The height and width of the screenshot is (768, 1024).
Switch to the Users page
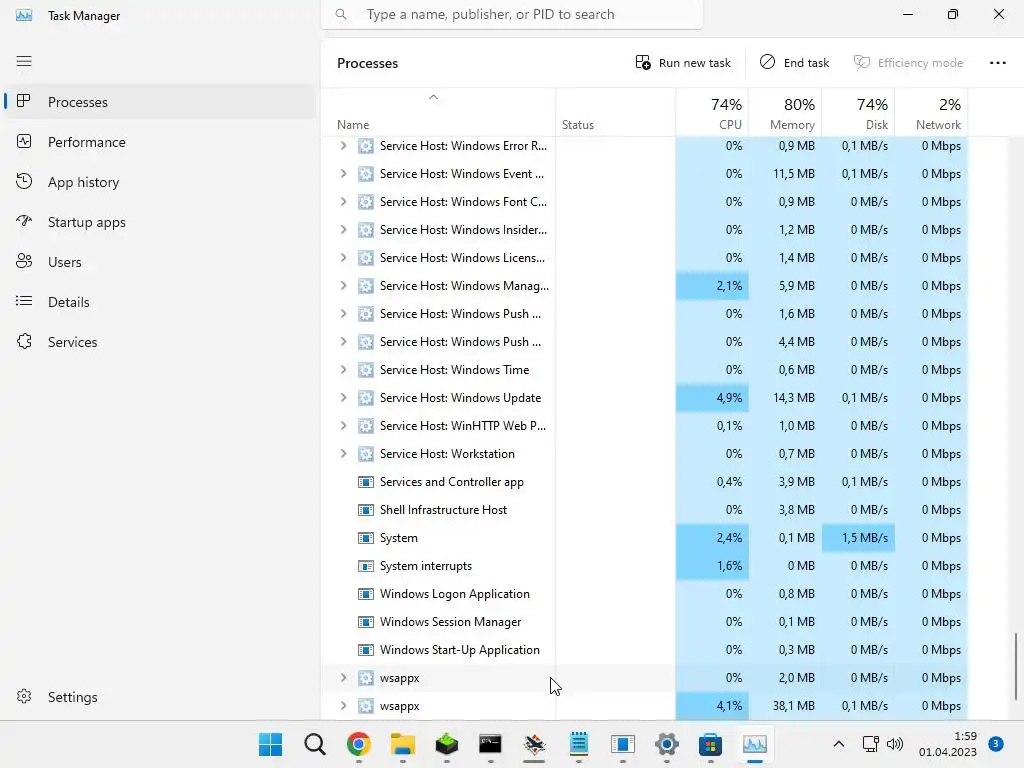(x=160, y=262)
